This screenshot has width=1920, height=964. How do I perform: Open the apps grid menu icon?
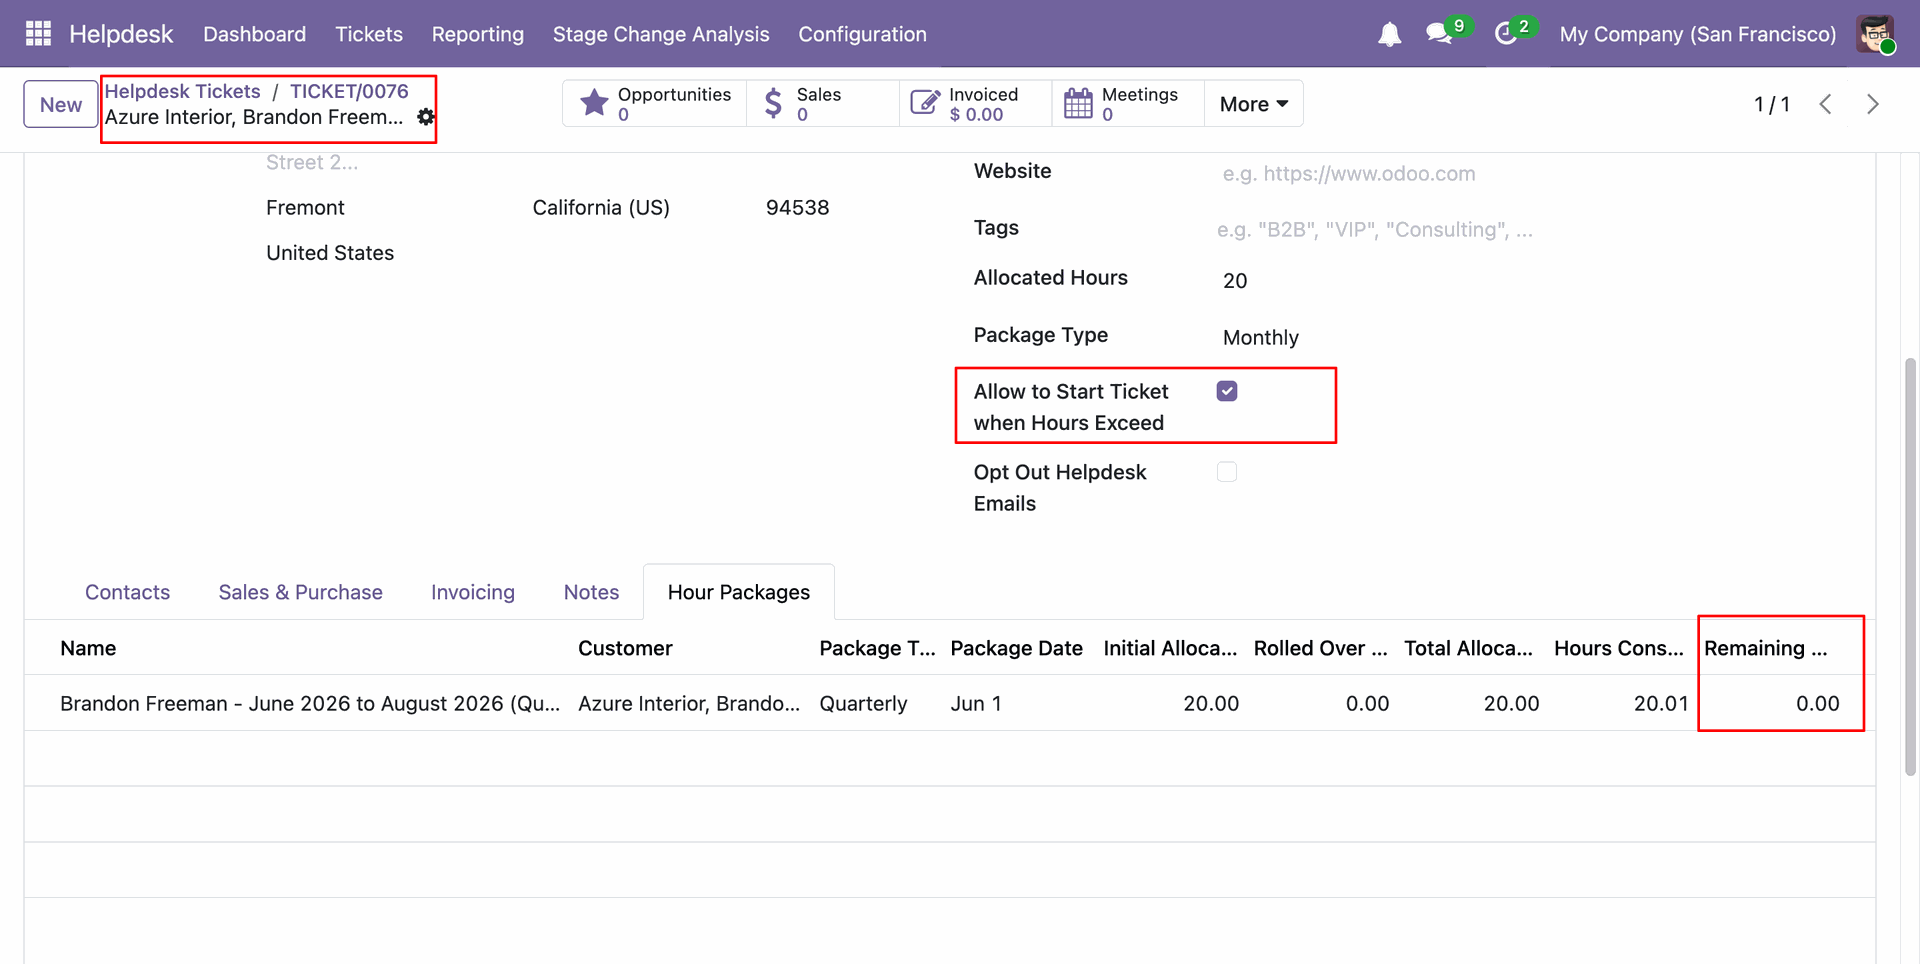click(x=38, y=34)
